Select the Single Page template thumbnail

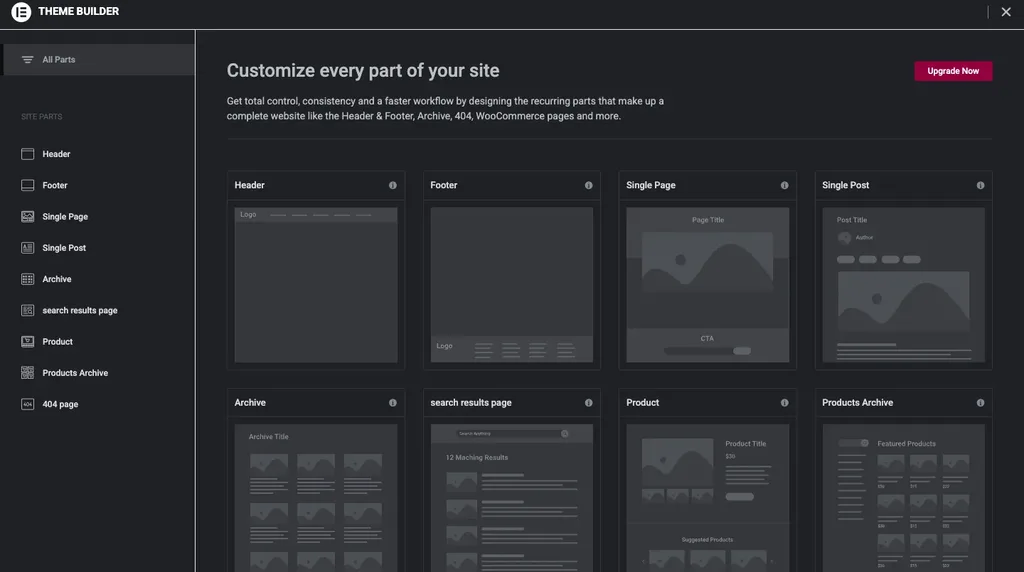[x=708, y=285]
